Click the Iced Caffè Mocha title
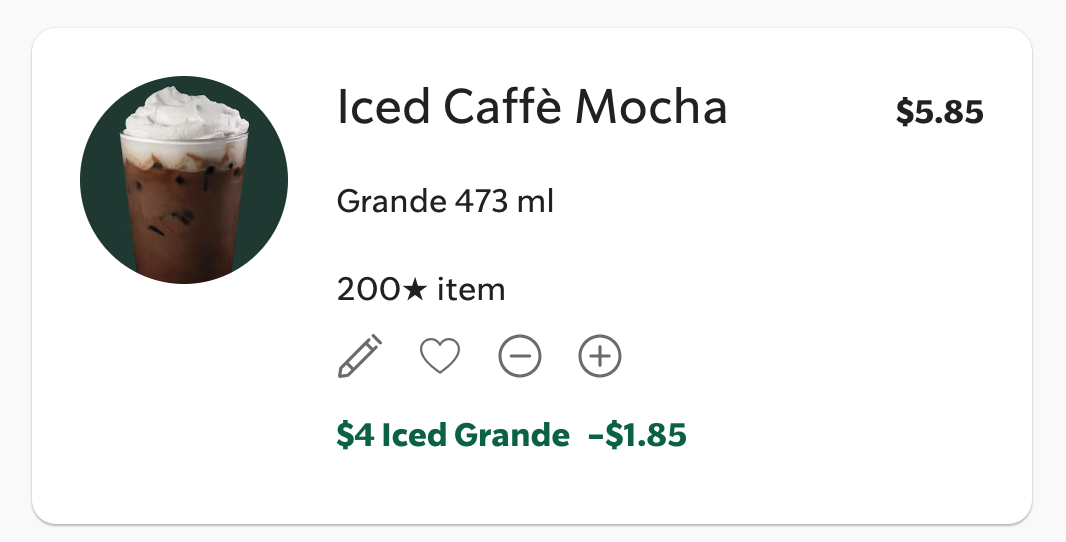This screenshot has height=542, width=1066. (532, 108)
